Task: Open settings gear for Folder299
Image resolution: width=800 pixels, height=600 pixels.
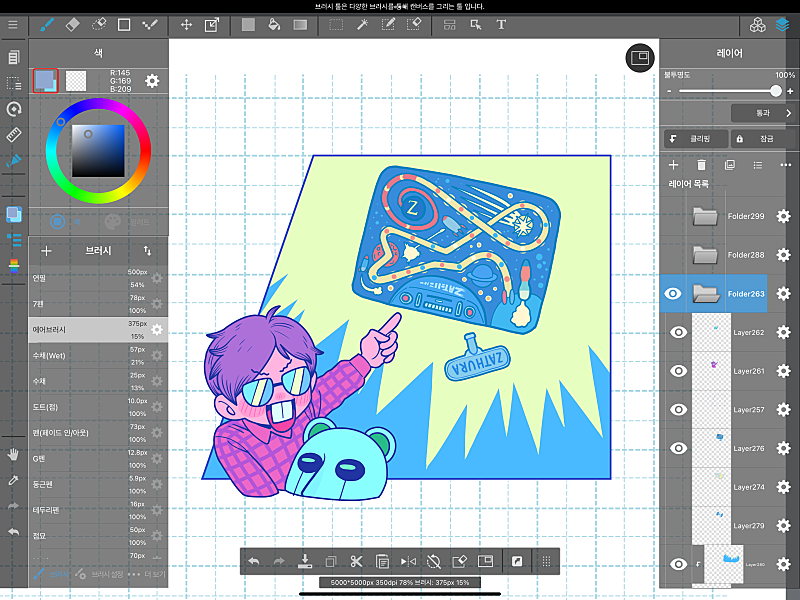Action: click(x=783, y=216)
